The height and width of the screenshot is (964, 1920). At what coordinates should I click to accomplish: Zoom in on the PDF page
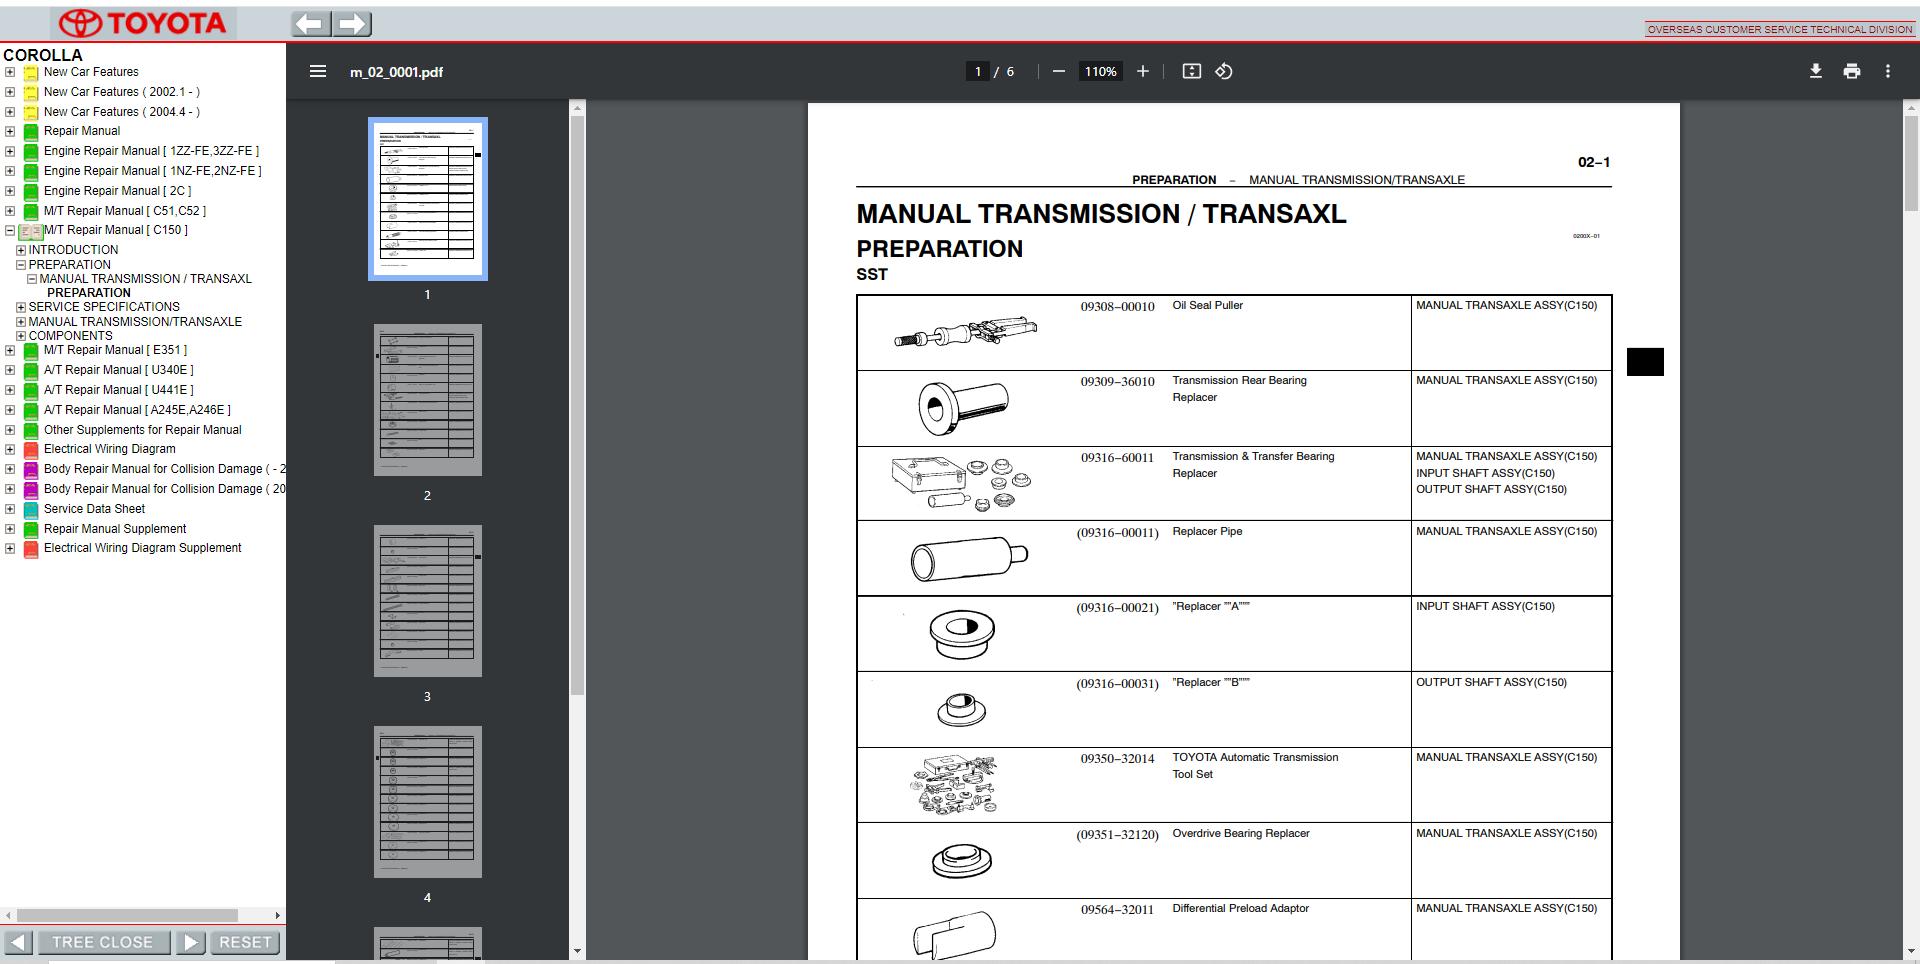1143,71
